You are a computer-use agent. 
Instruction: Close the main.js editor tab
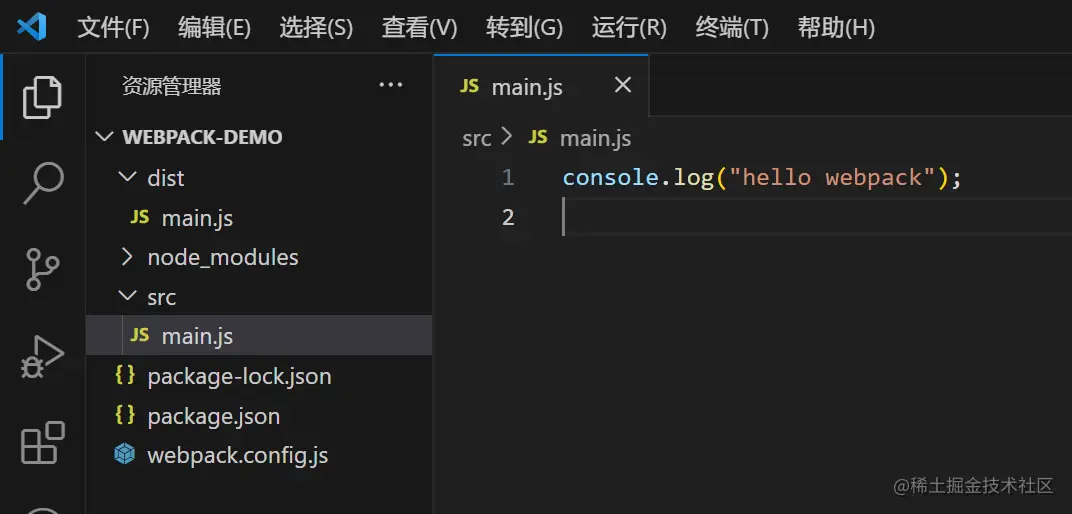[622, 85]
